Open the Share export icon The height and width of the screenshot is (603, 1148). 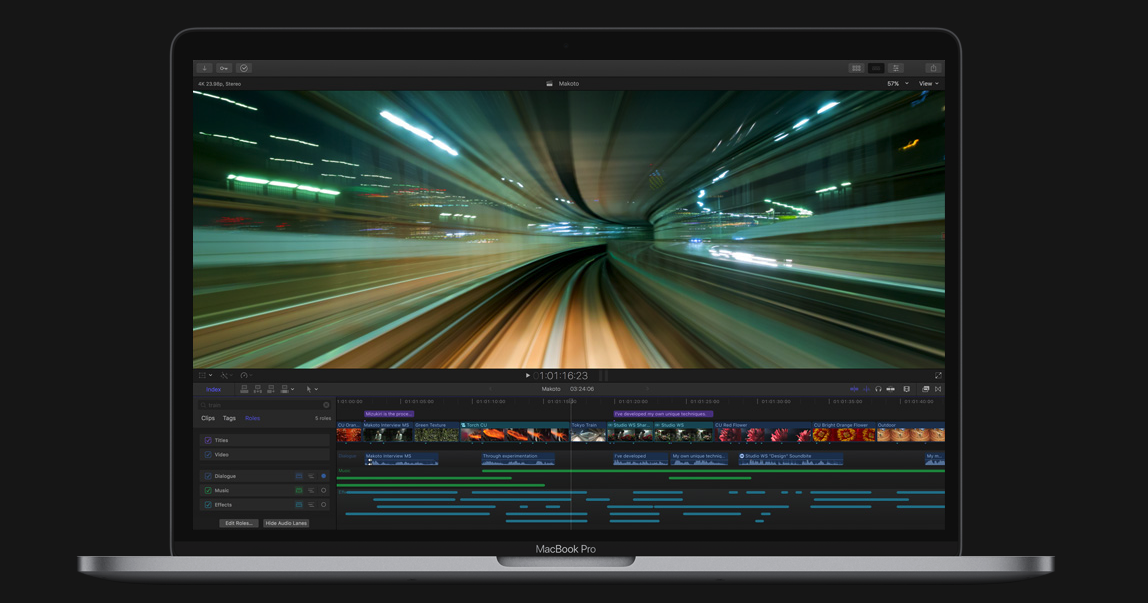point(933,68)
